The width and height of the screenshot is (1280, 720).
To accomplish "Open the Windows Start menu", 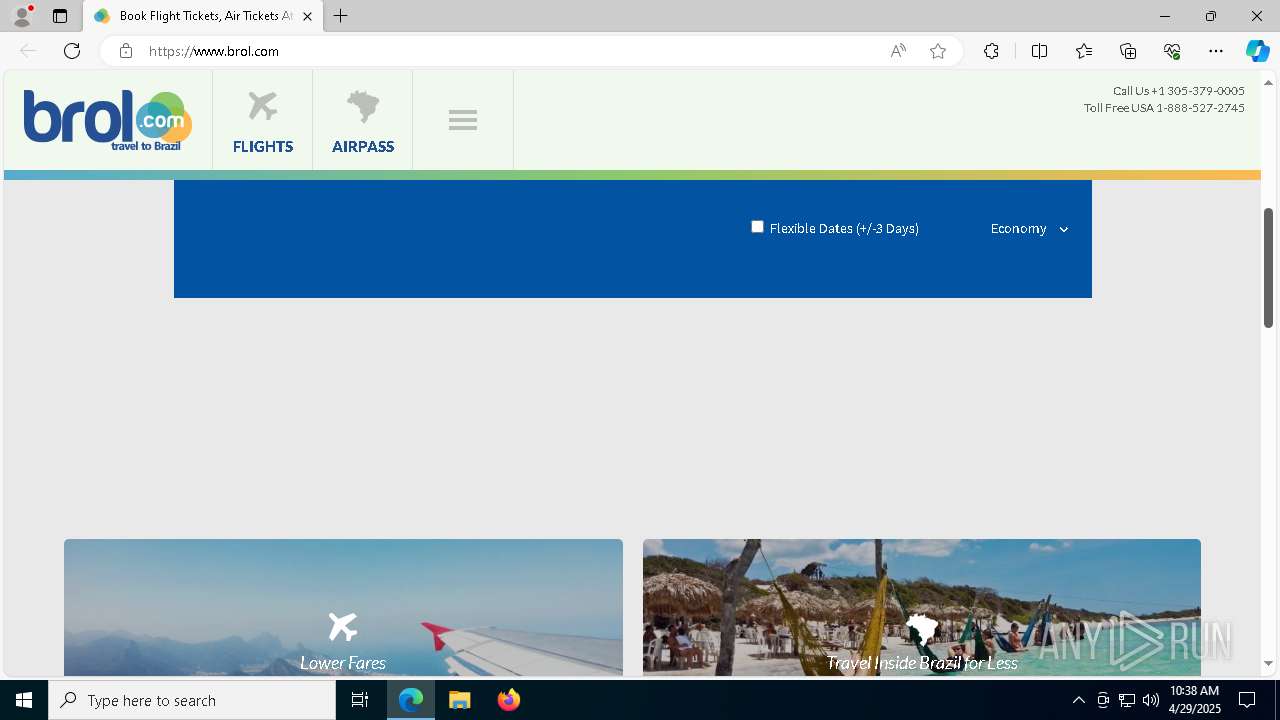I will 24,700.
